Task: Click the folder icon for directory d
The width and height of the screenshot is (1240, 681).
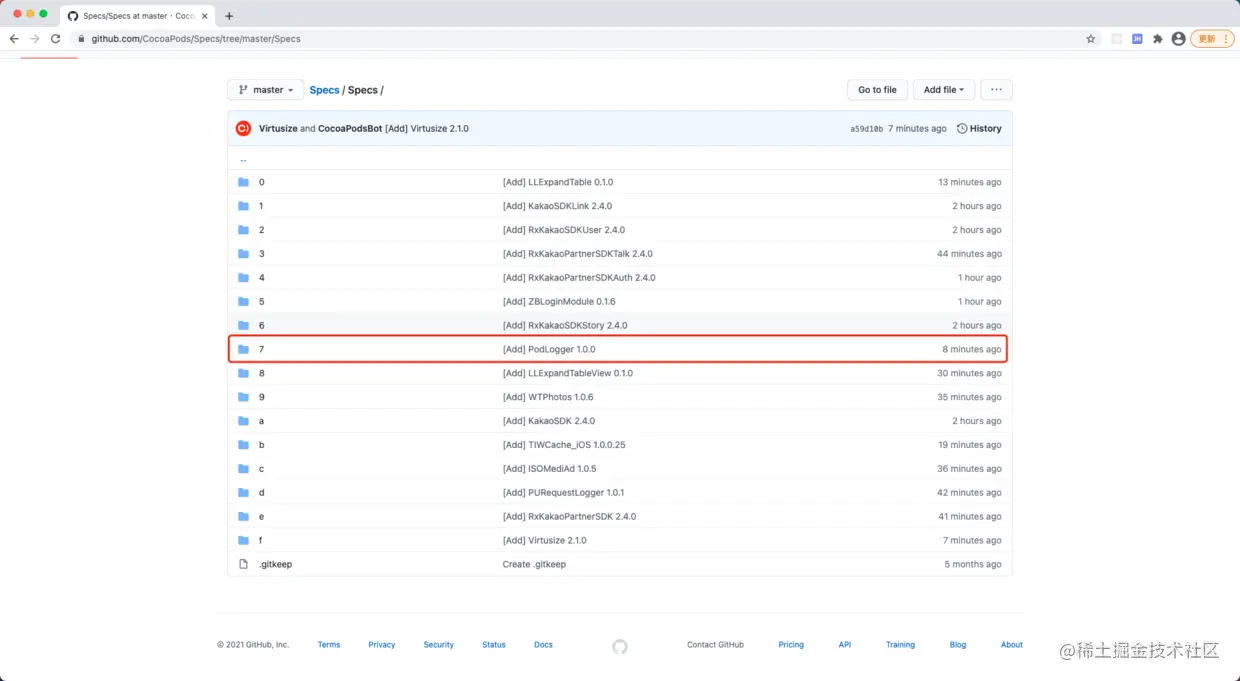Action: pos(243,493)
